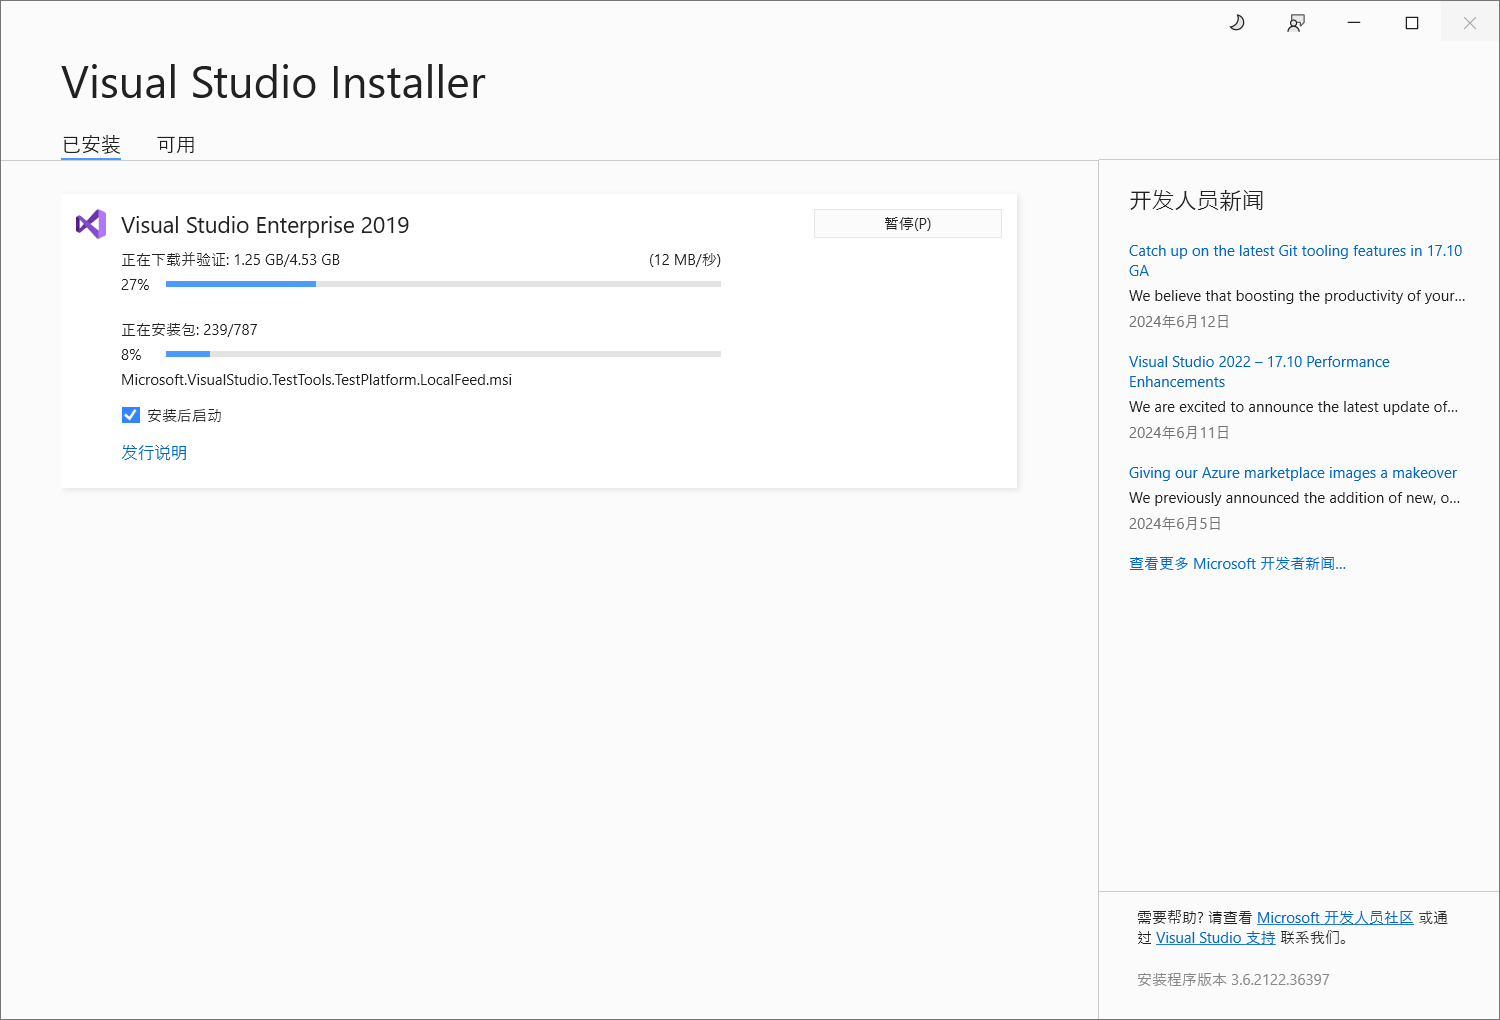Click the 'We are excited to announce' summary
1500x1020 pixels.
pyautogui.click(x=1293, y=406)
